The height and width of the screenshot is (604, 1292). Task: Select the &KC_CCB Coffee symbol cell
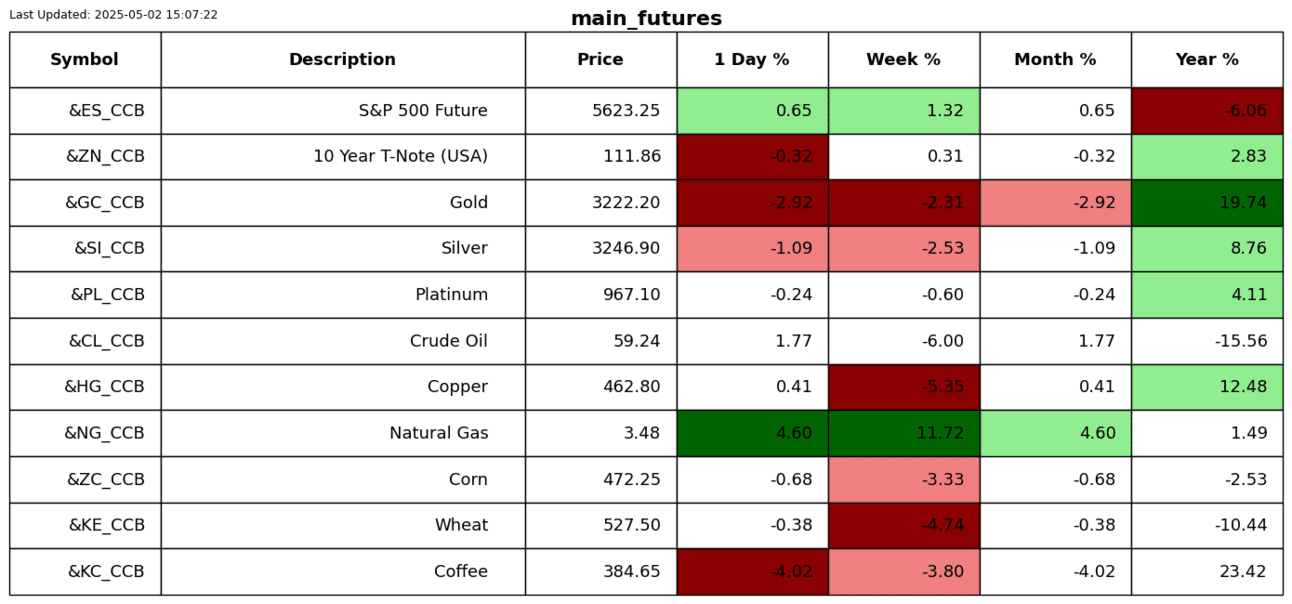coord(106,572)
